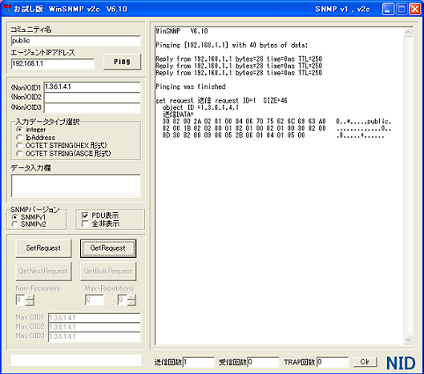
Task: Click 'Pinging [192.168.1.1] with 40 bytes' log line
Action: [232, 45]
